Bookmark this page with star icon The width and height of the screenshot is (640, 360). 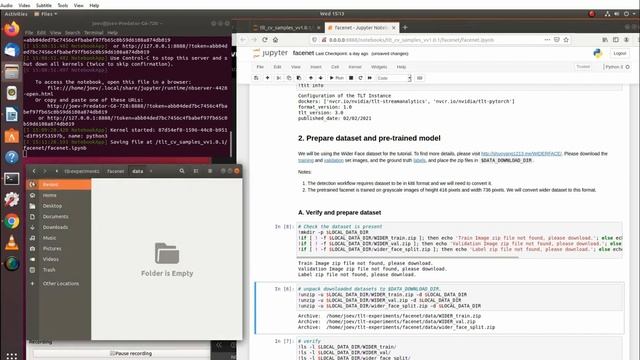click(566, 40)
